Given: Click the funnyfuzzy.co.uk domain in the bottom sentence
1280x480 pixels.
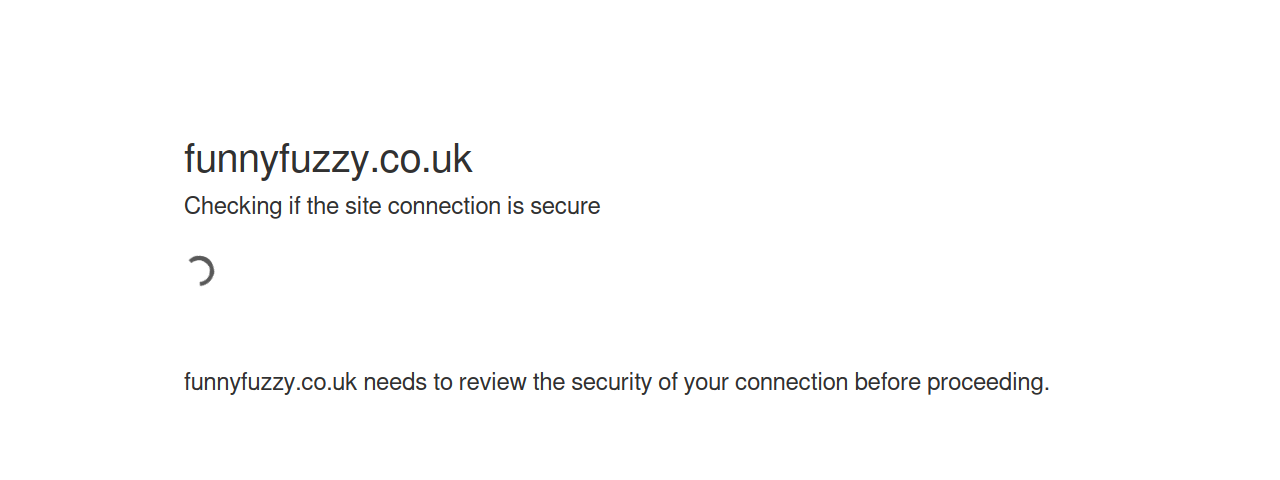Looking at the screenshot, I should 271,382.
